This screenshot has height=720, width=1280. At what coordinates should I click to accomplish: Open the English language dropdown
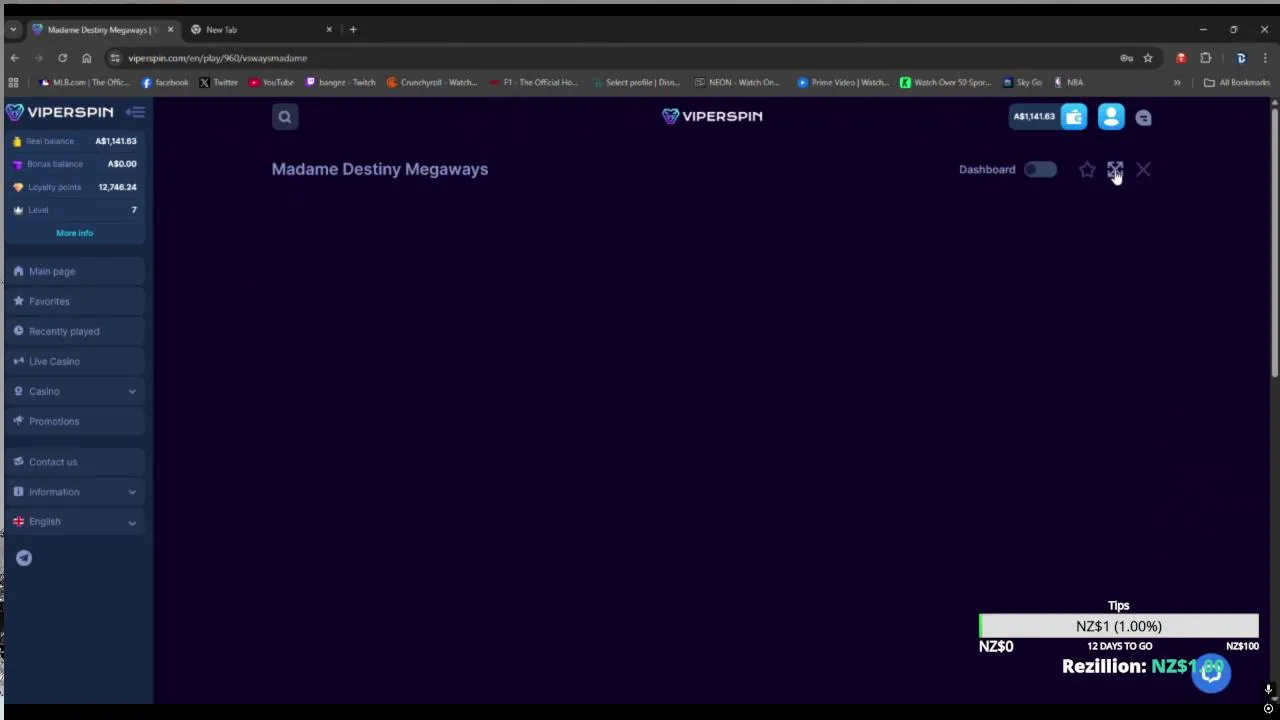75,522
